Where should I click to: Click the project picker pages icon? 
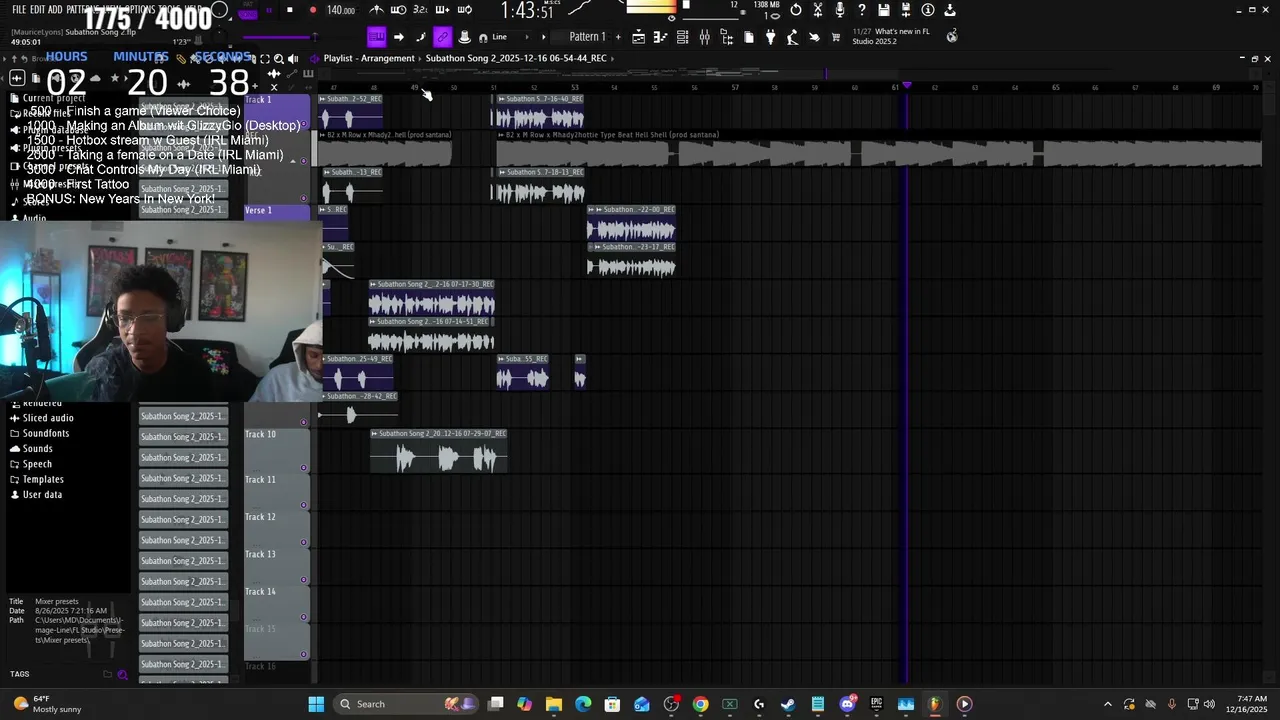749,37
